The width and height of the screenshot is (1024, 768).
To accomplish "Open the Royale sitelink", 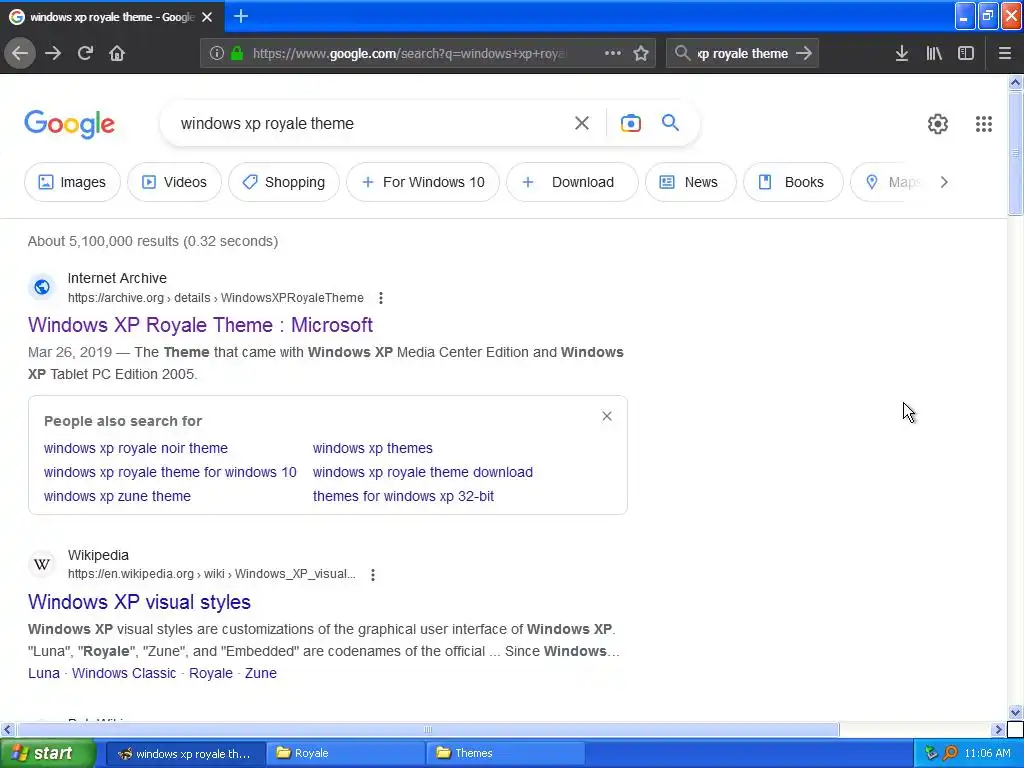I will 210,673.
